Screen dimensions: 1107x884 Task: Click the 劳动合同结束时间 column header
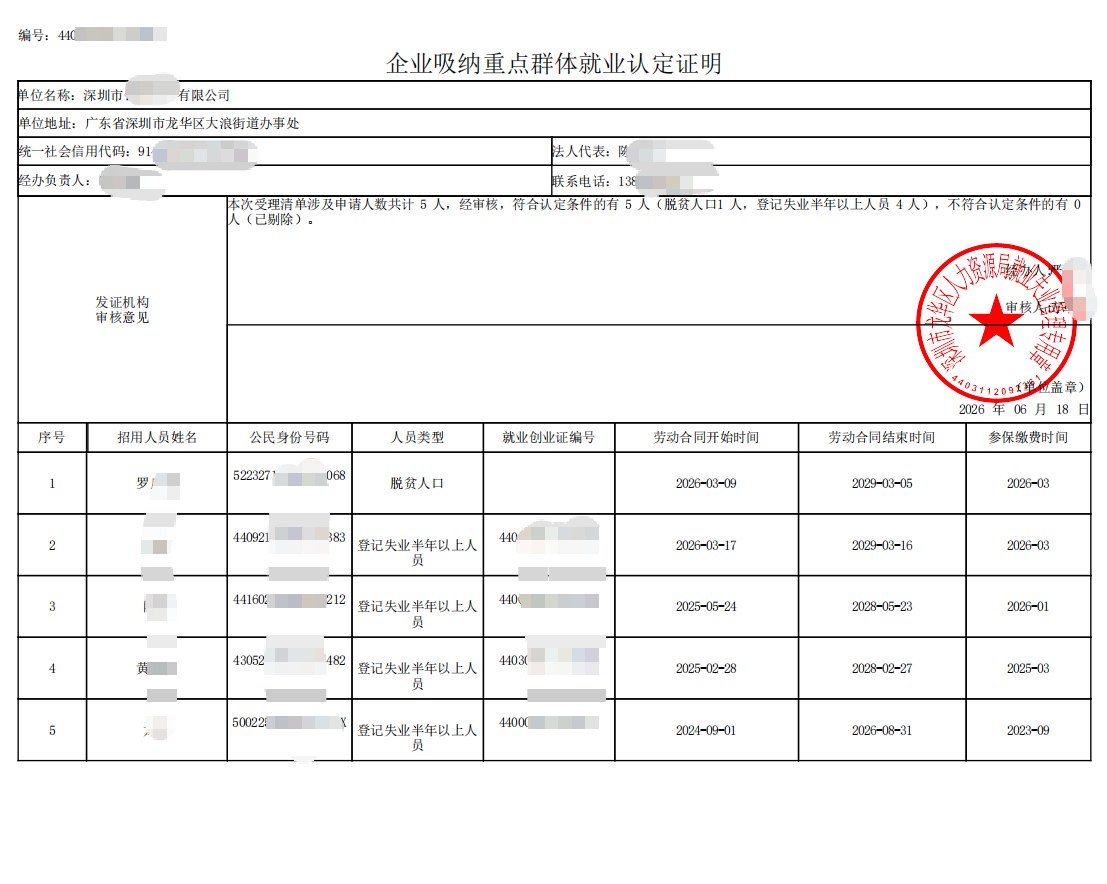click(882, 438)
